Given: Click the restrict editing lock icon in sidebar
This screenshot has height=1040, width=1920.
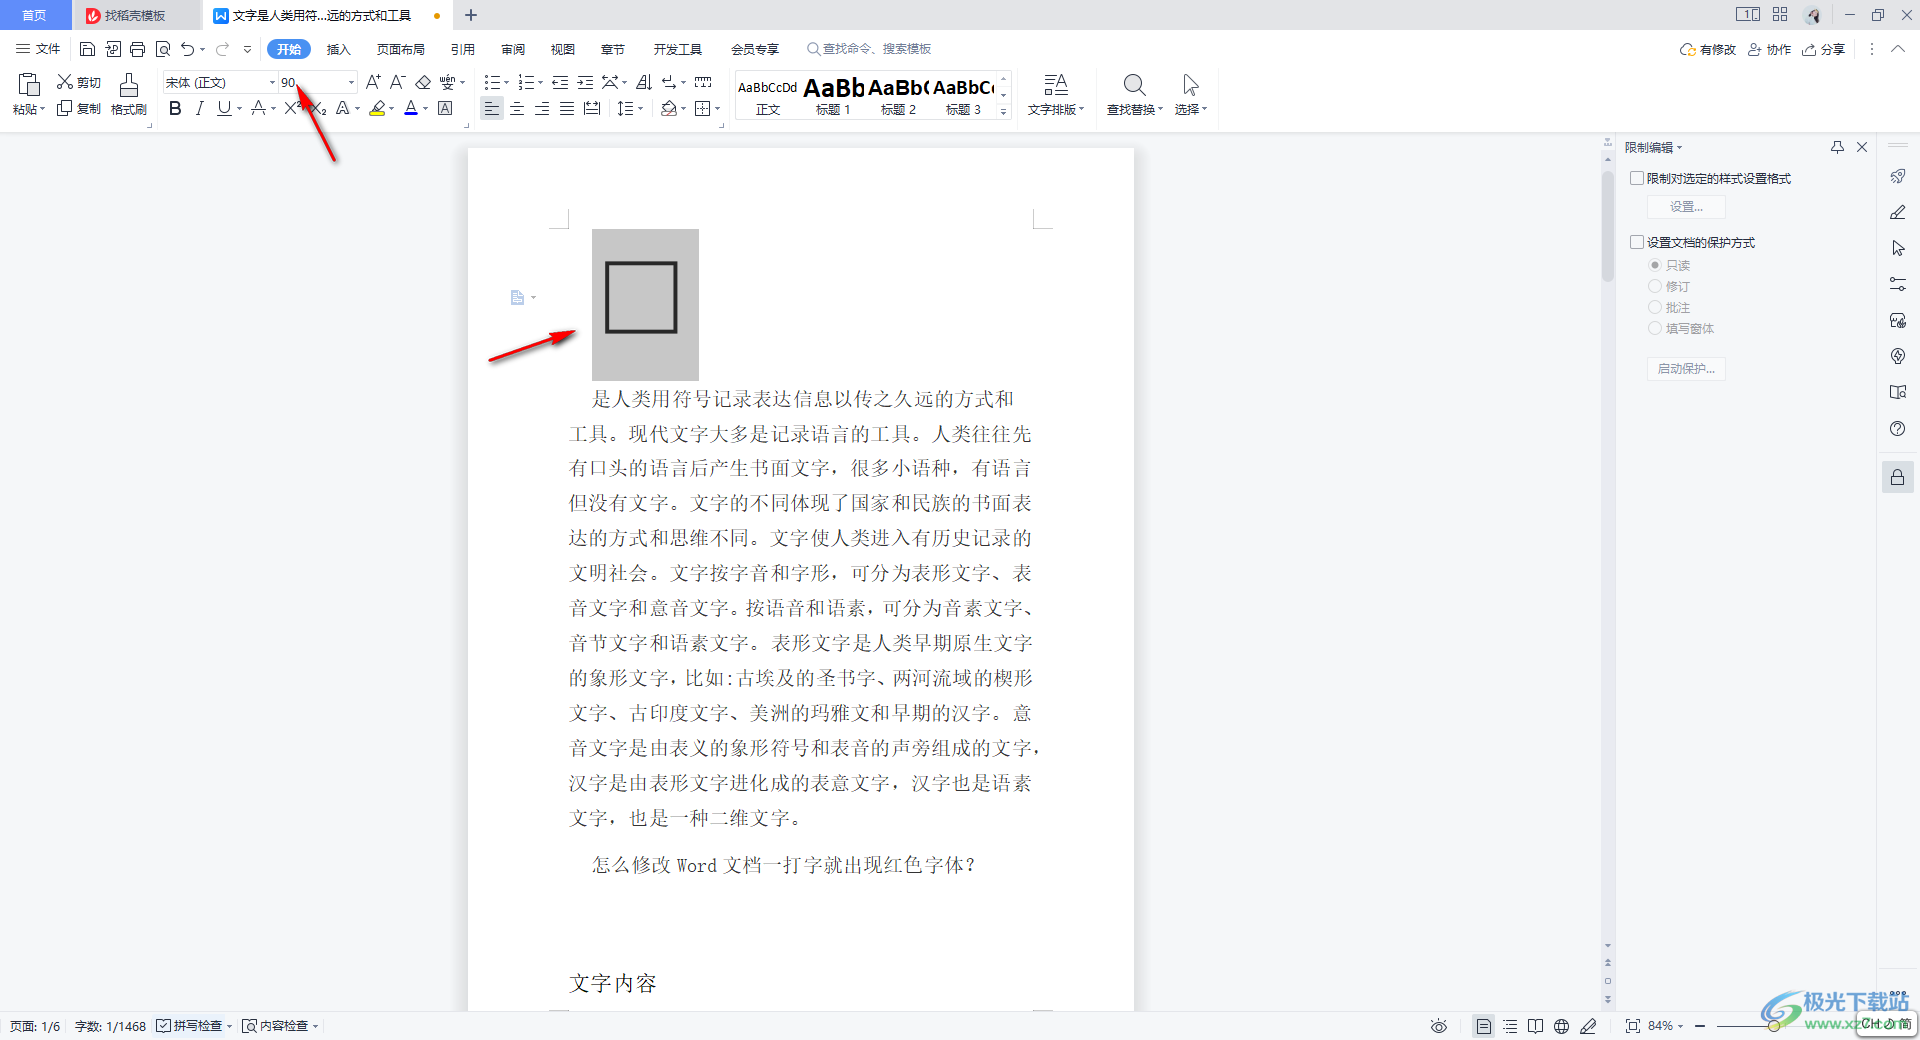Looking at the screenshot, I should coord(1897,478).
